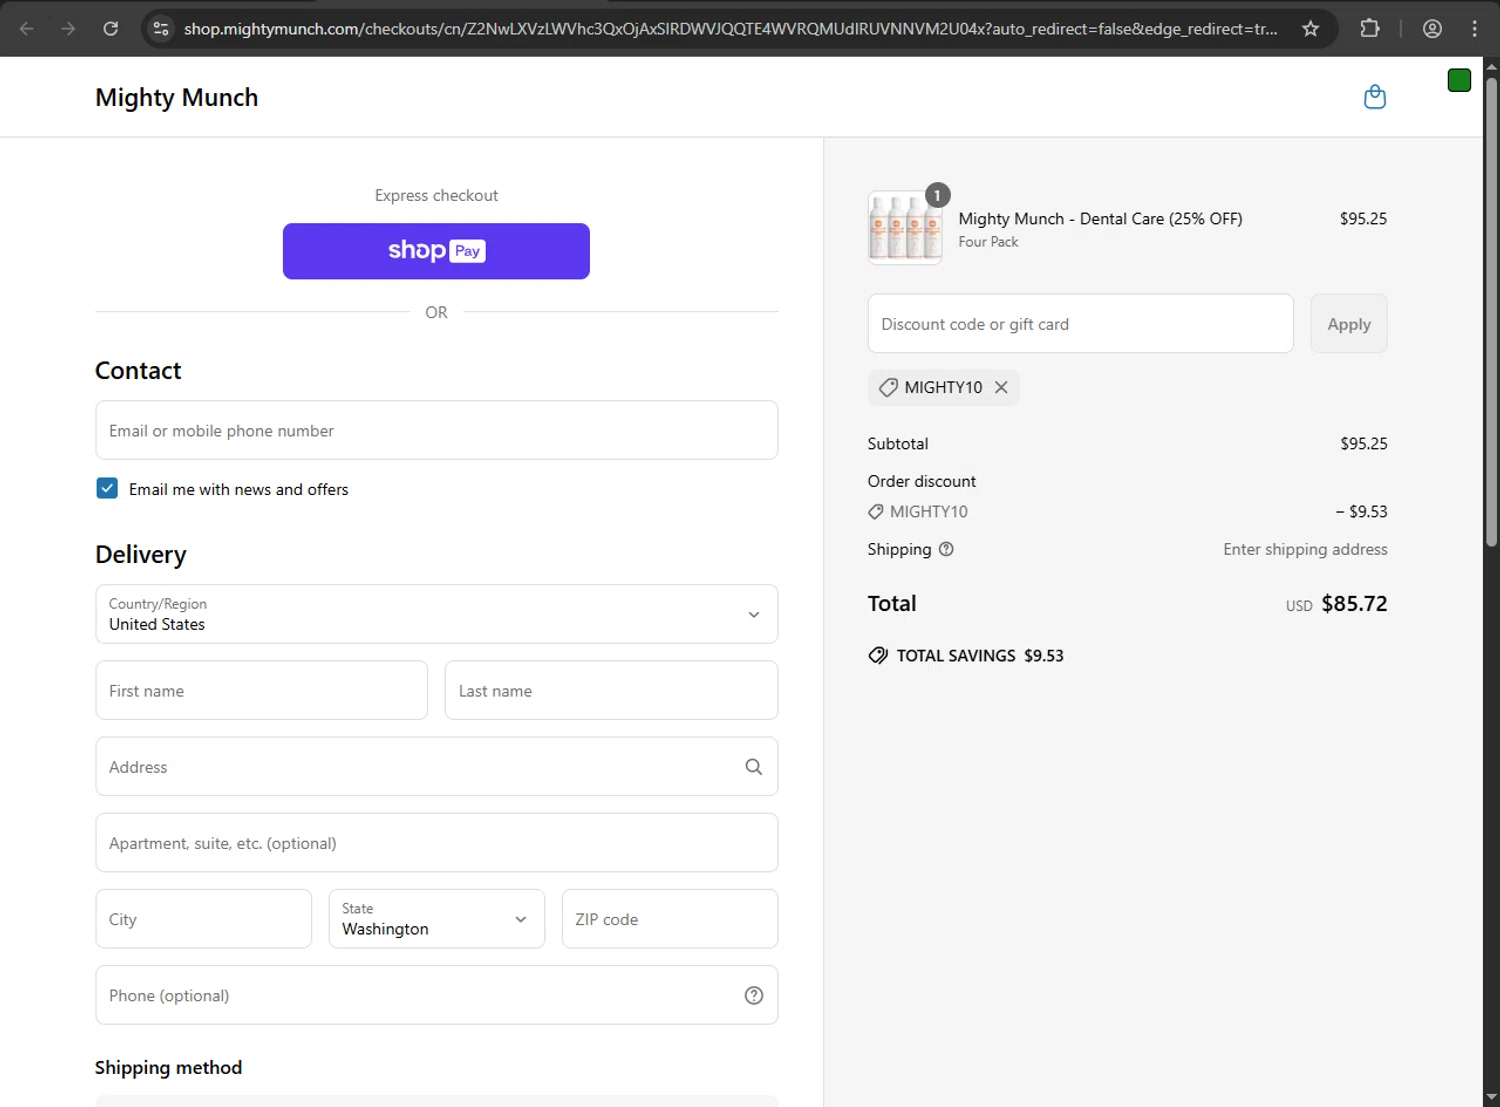Screen dimensions: 1500x1107
Task: Click the Contact section heading
Action: pos(138,371)
